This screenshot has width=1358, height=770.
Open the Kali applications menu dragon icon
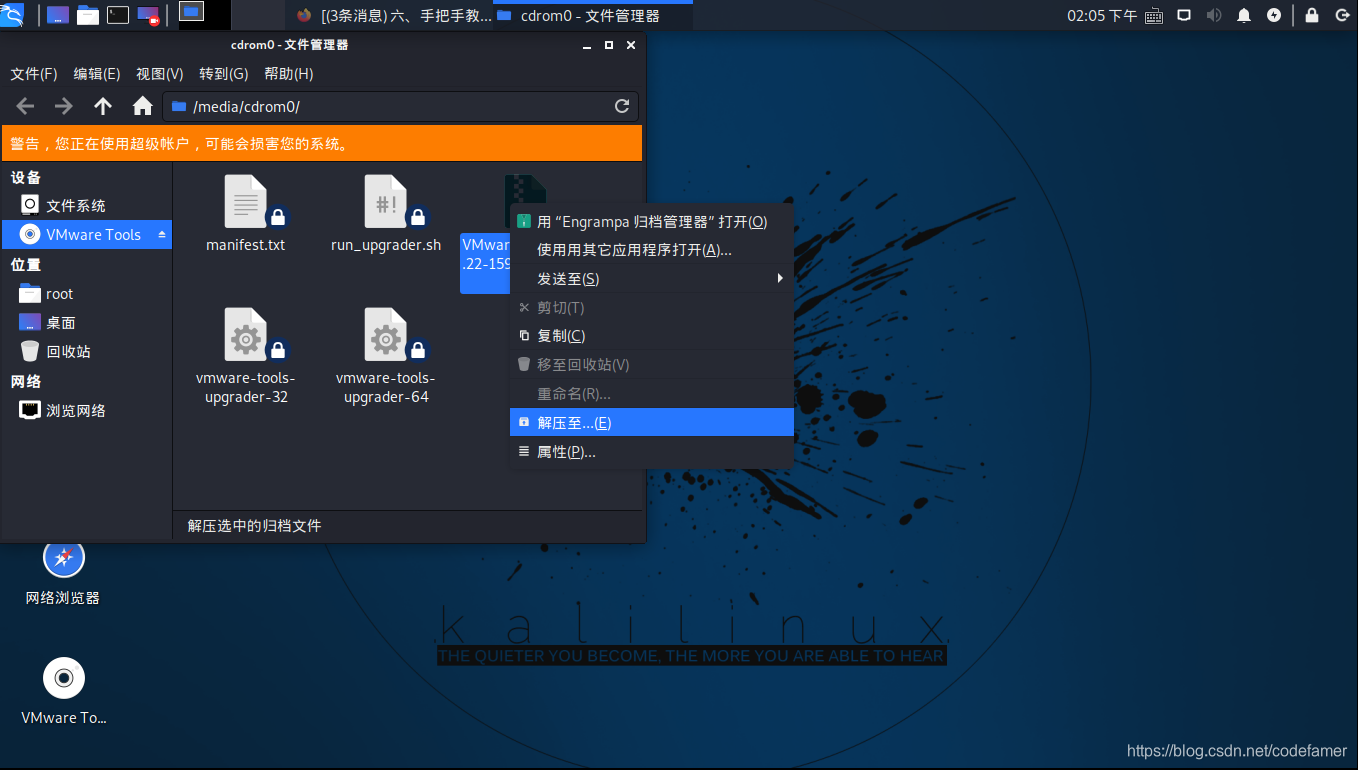coord(14,15)
